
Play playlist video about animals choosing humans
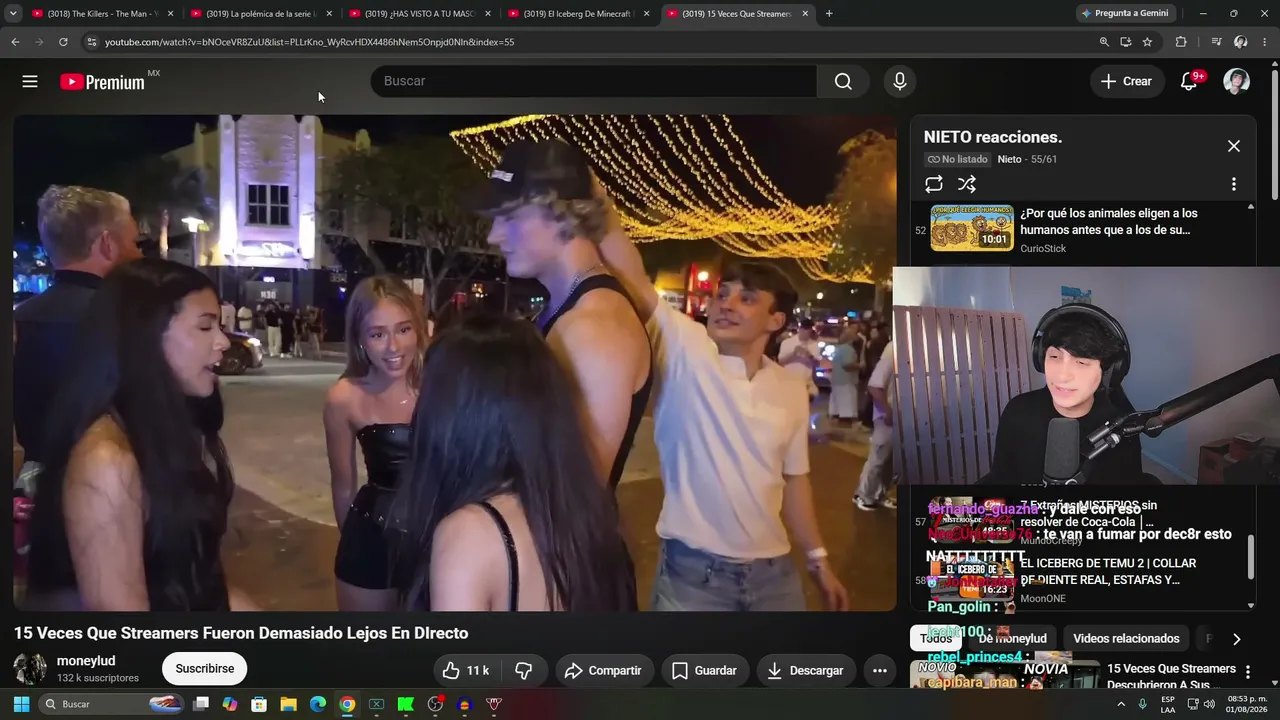(1085, 229)
